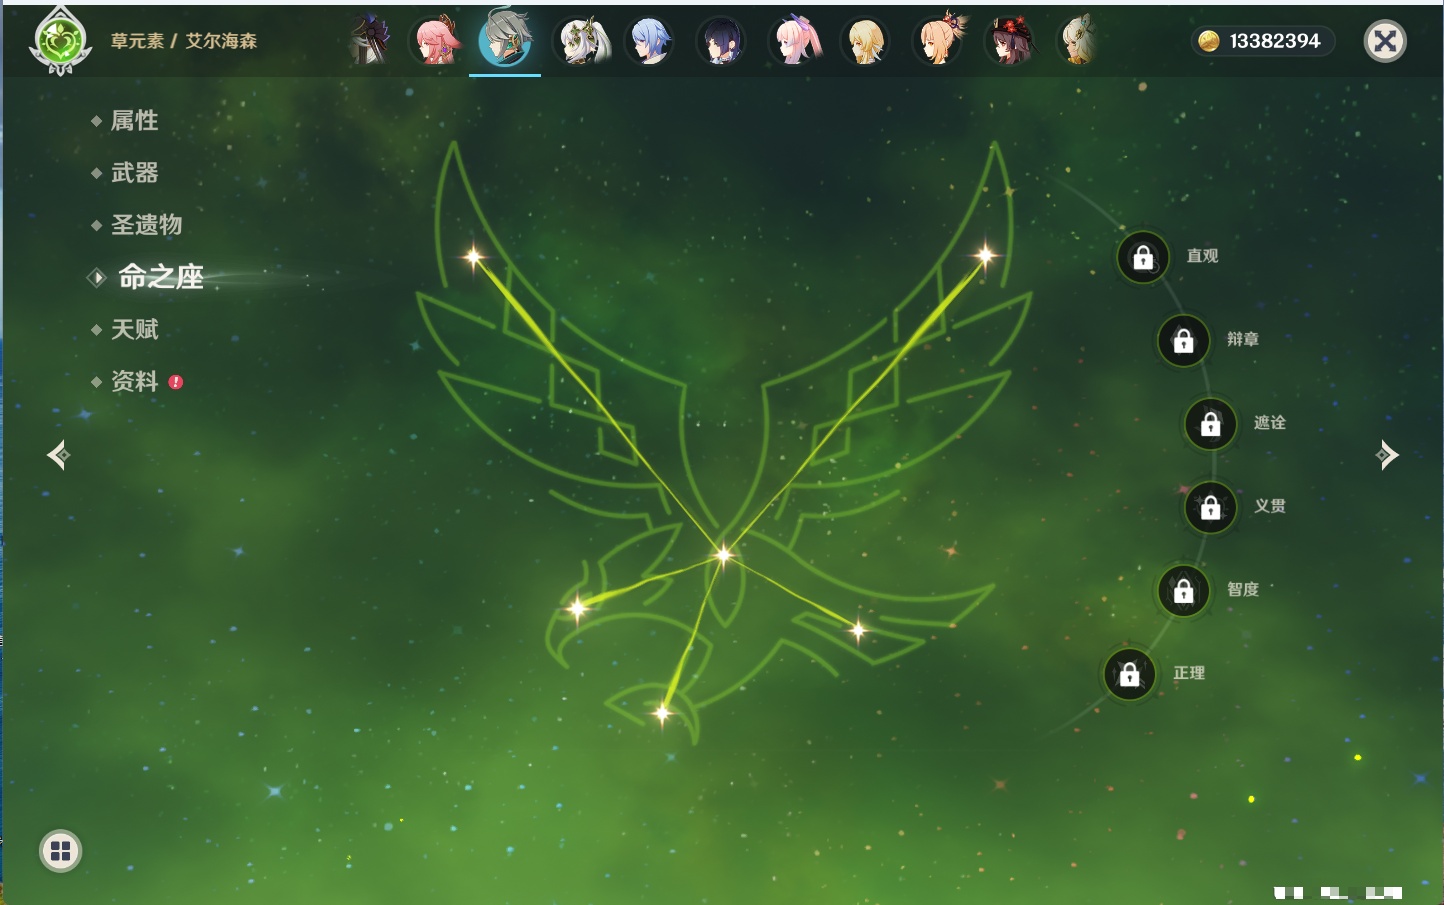The height and width of the screenshot is (905, 1444).
Task: Click the bottom-most star of the constellation
Action: 661,713
